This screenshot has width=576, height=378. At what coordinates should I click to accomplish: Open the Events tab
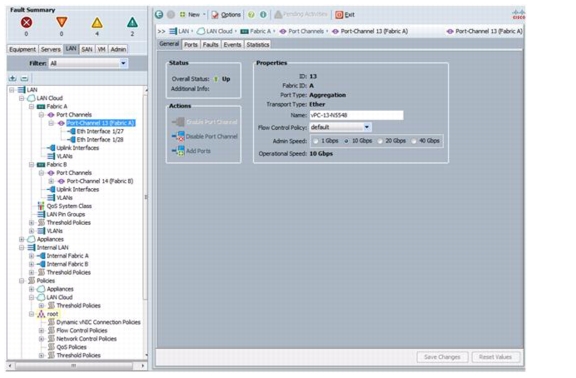point(232,44)
